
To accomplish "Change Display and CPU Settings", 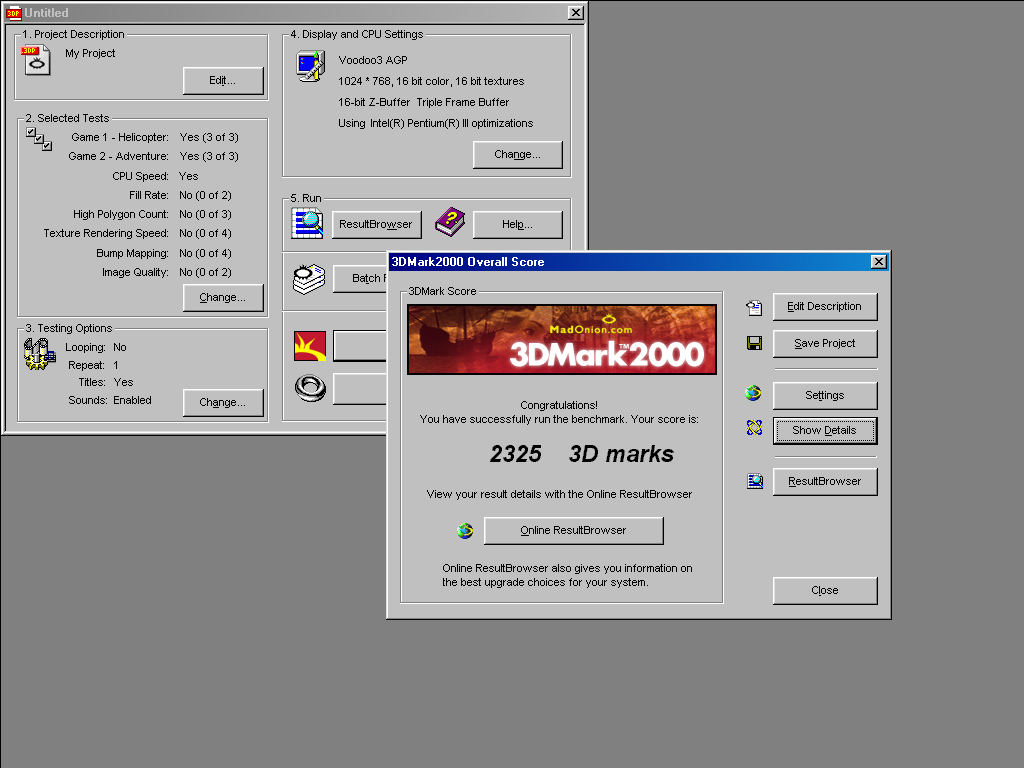I will pos(517,154).
